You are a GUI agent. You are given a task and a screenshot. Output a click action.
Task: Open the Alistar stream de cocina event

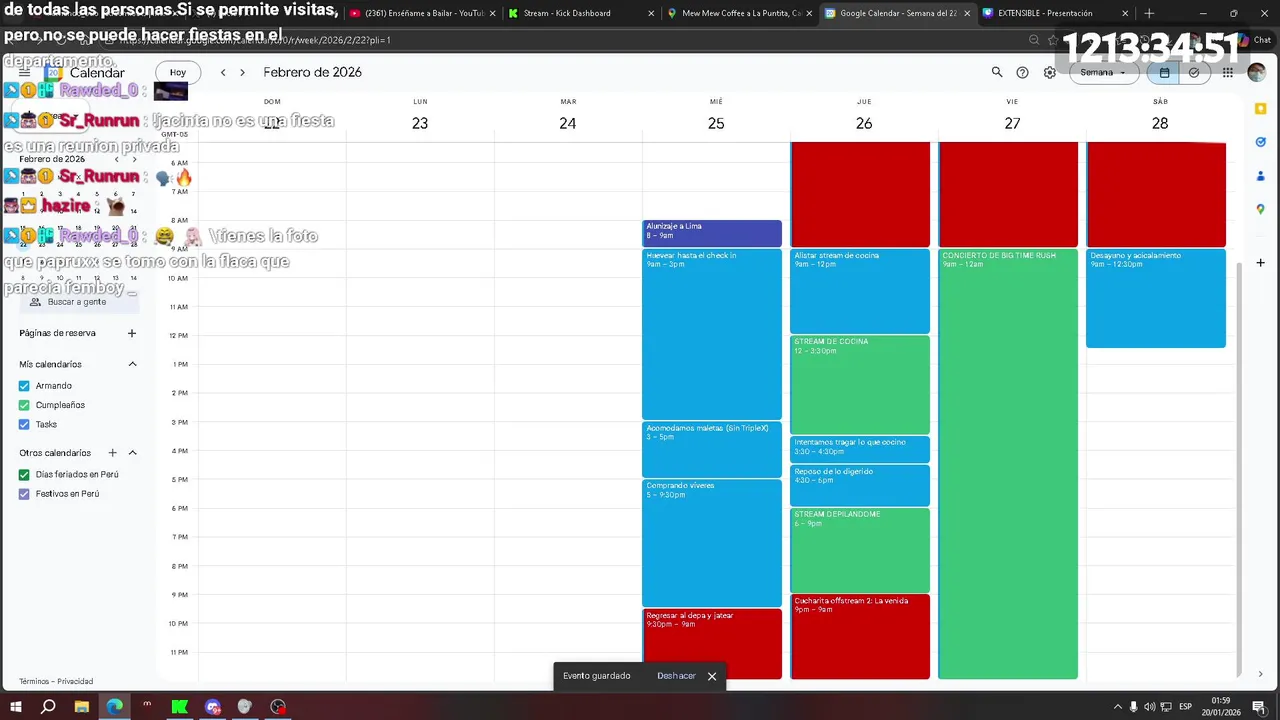point(860,291)
